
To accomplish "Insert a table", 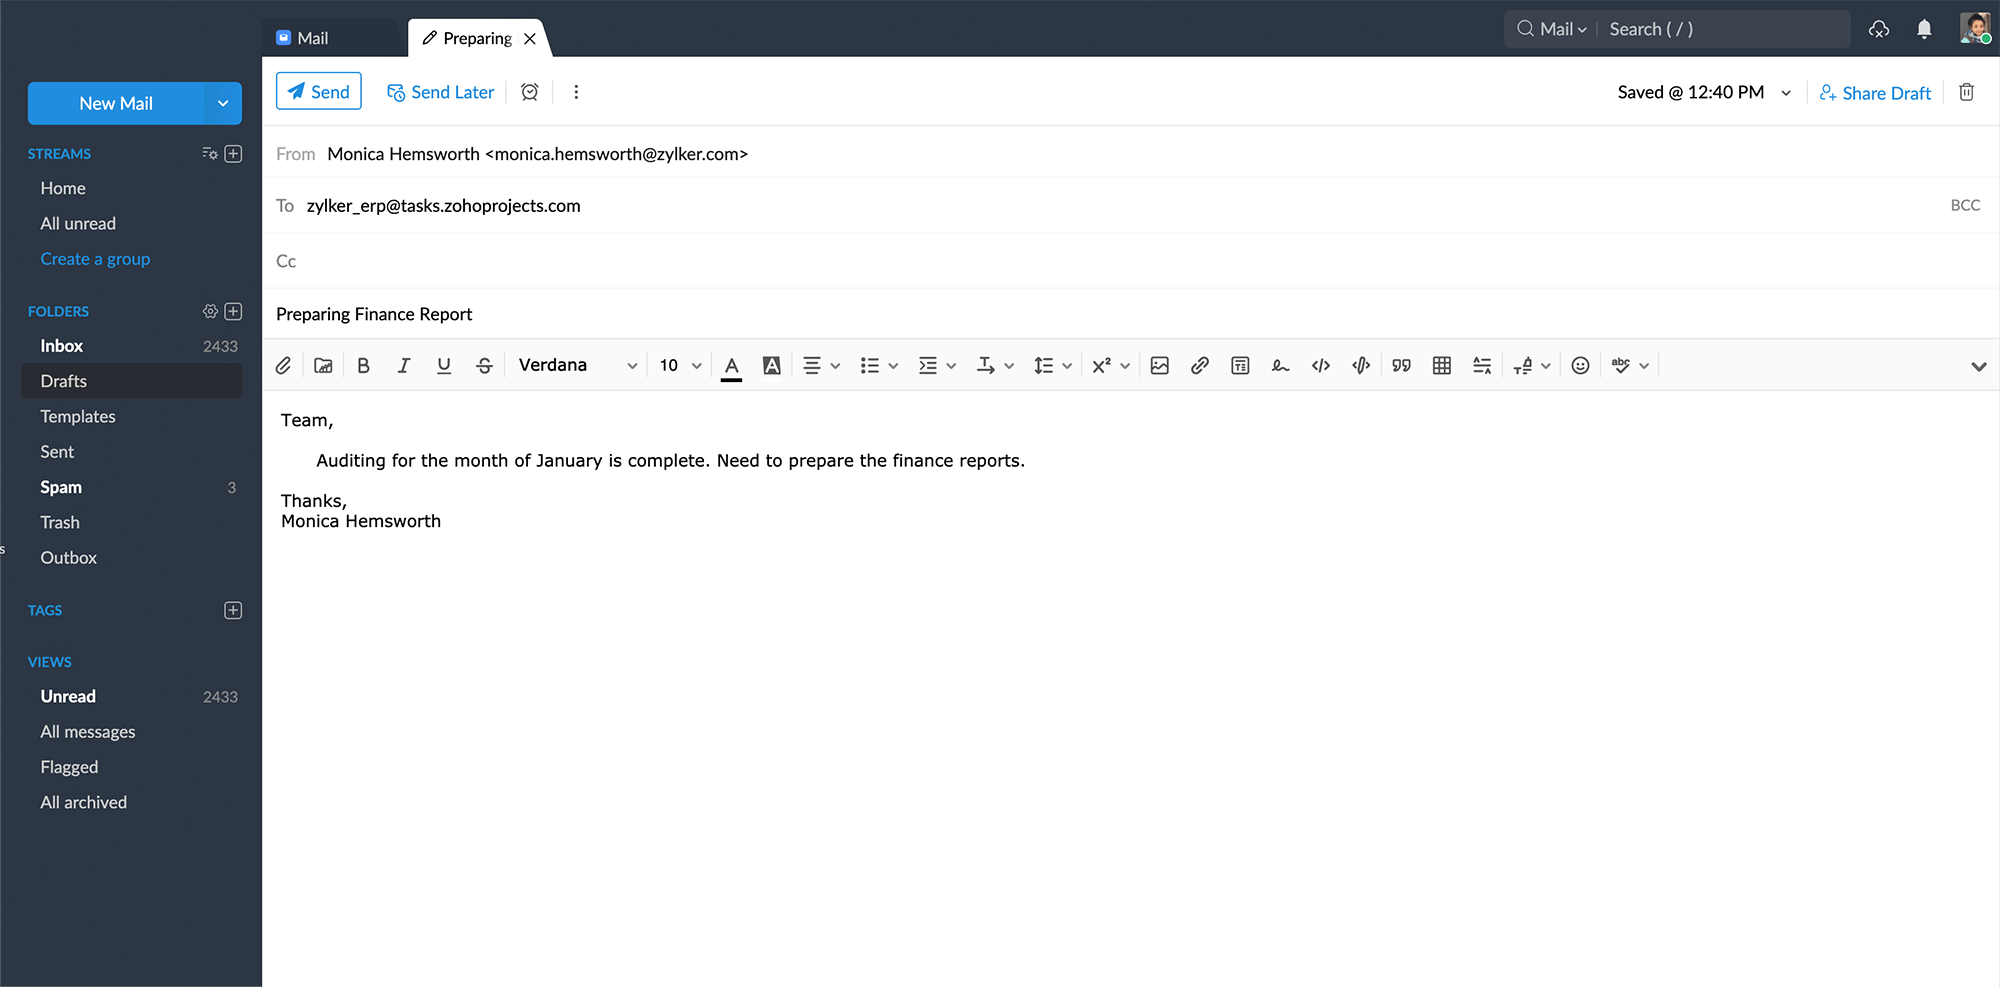I will (x=1442, y=366).
